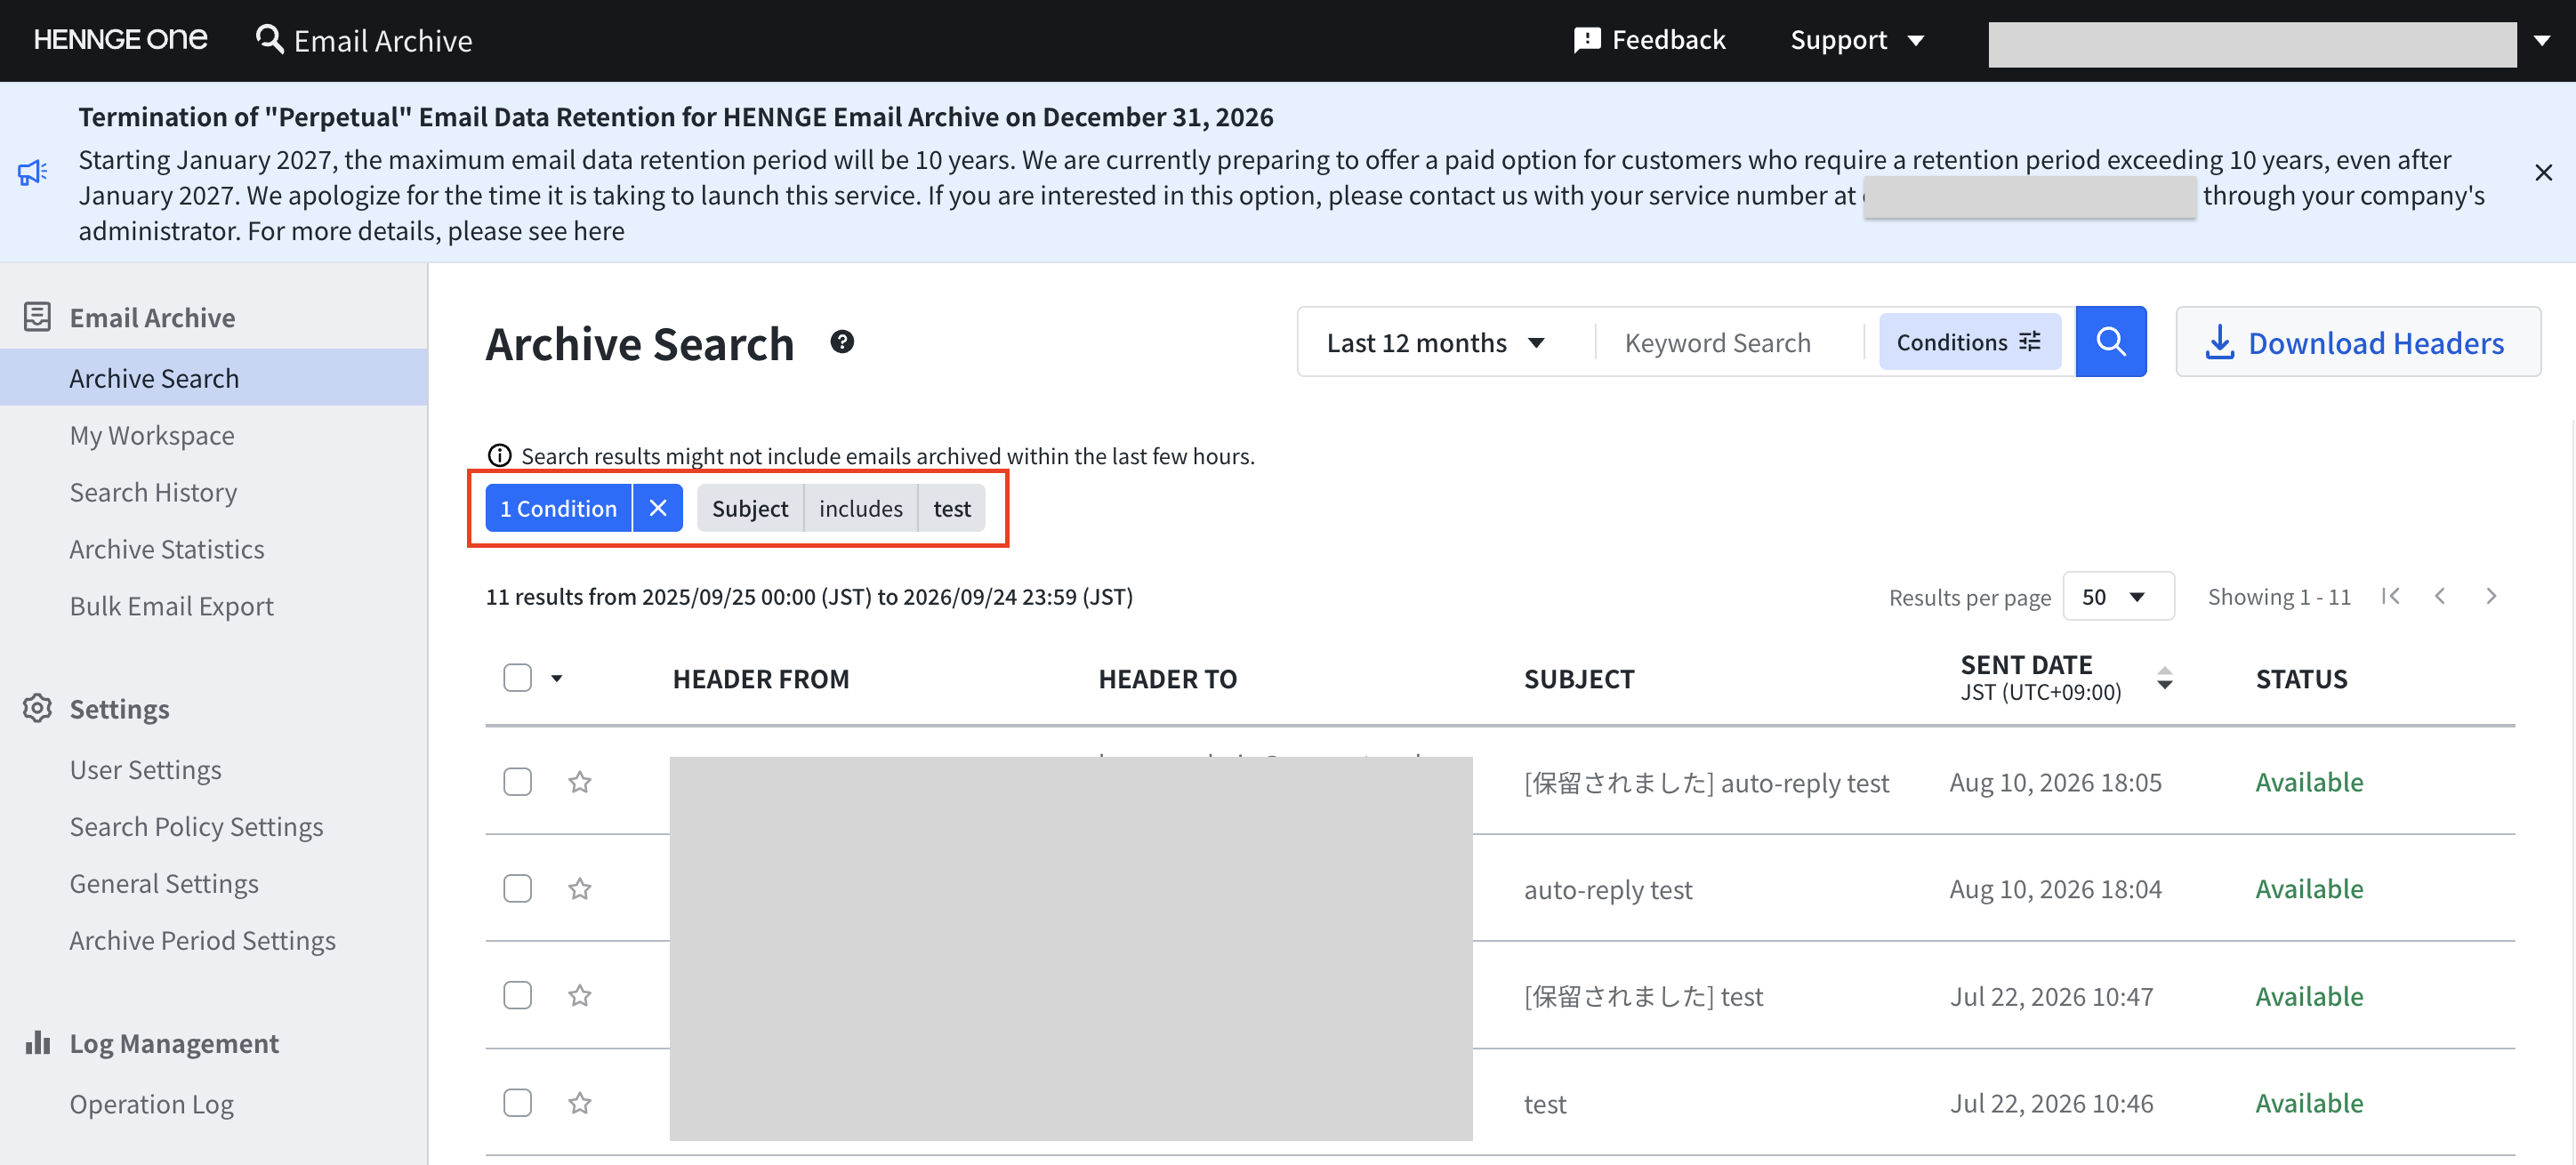This screenshot has height=1165, width=2576.
Task: Click the megaphone announcement icon
Action: click(x=33, y=172)
